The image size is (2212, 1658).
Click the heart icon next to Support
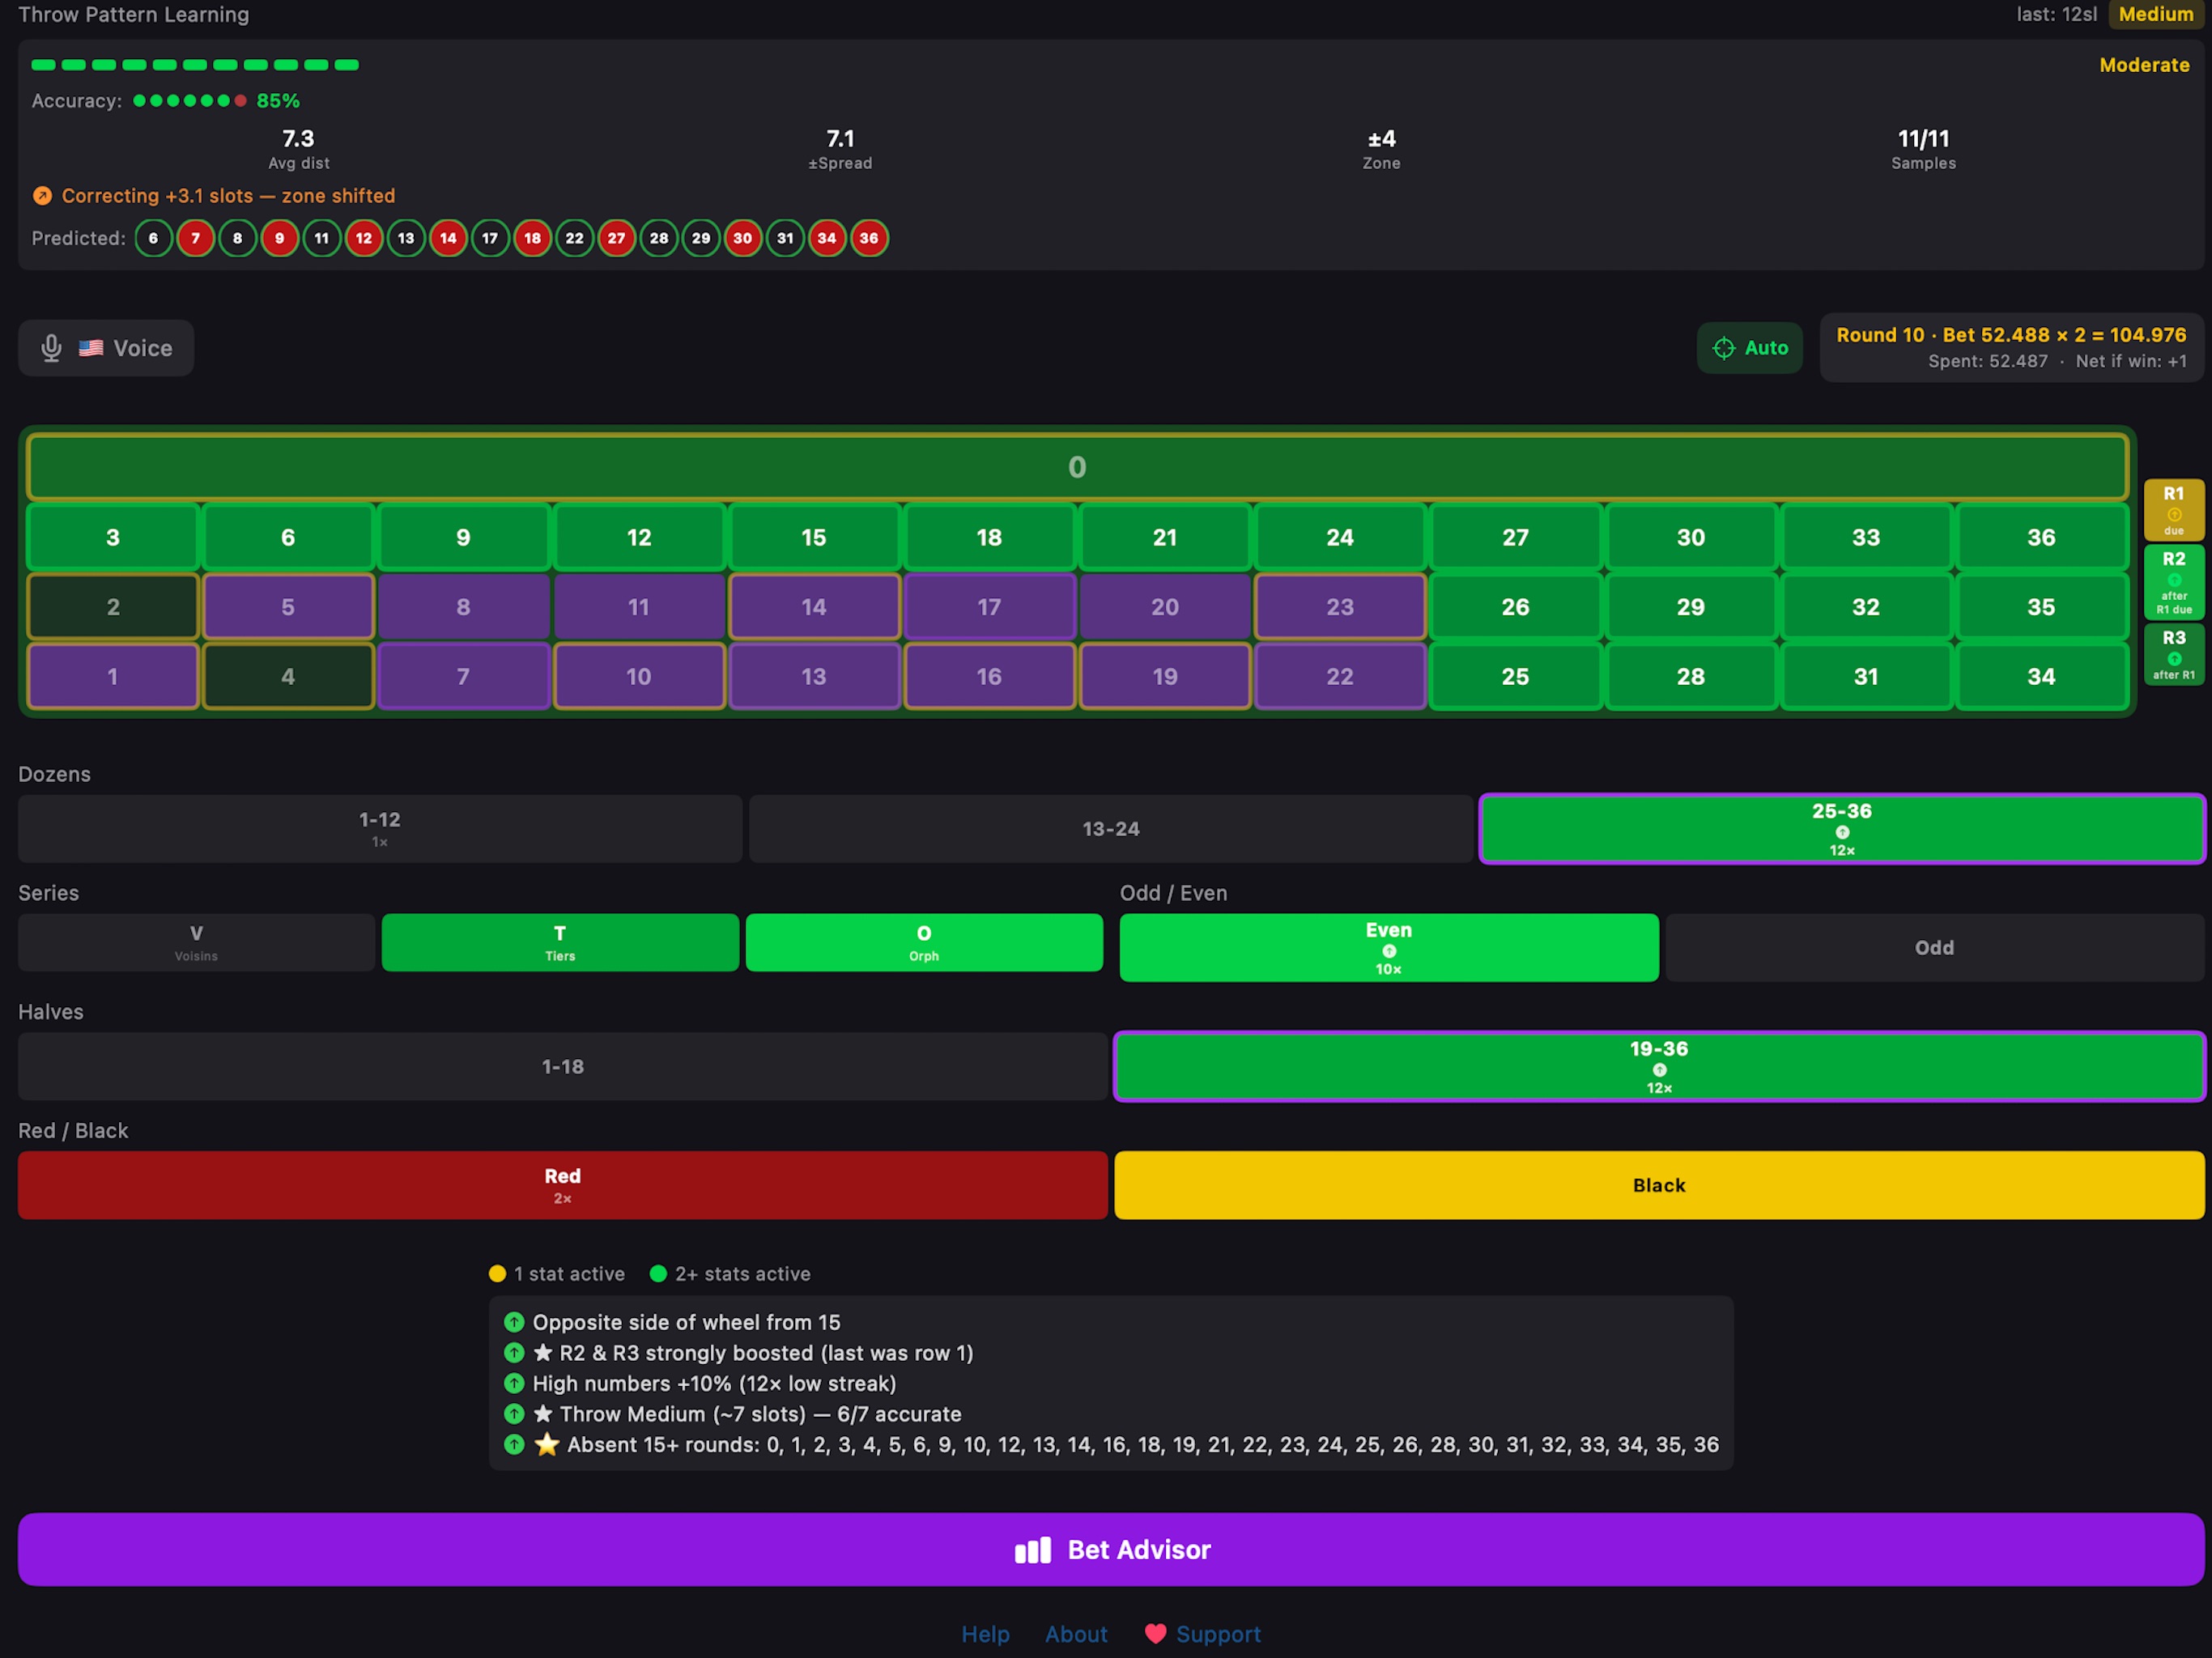[1155, 1634]
